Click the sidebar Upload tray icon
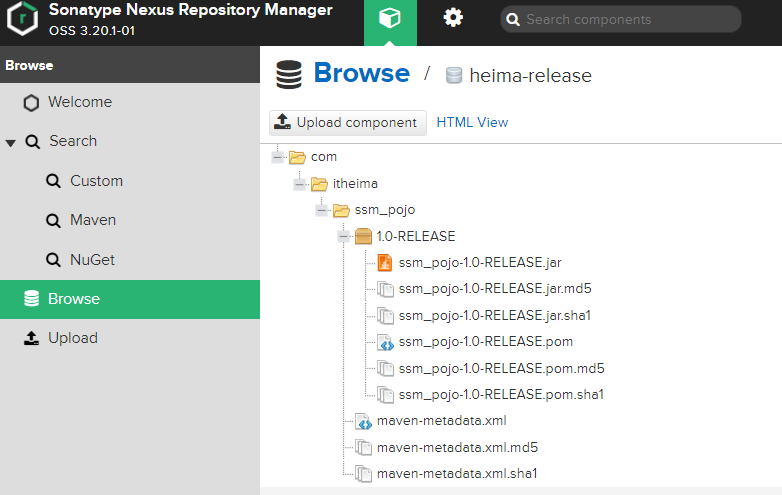Screen dimensions: 782x495 coord(31,338)
